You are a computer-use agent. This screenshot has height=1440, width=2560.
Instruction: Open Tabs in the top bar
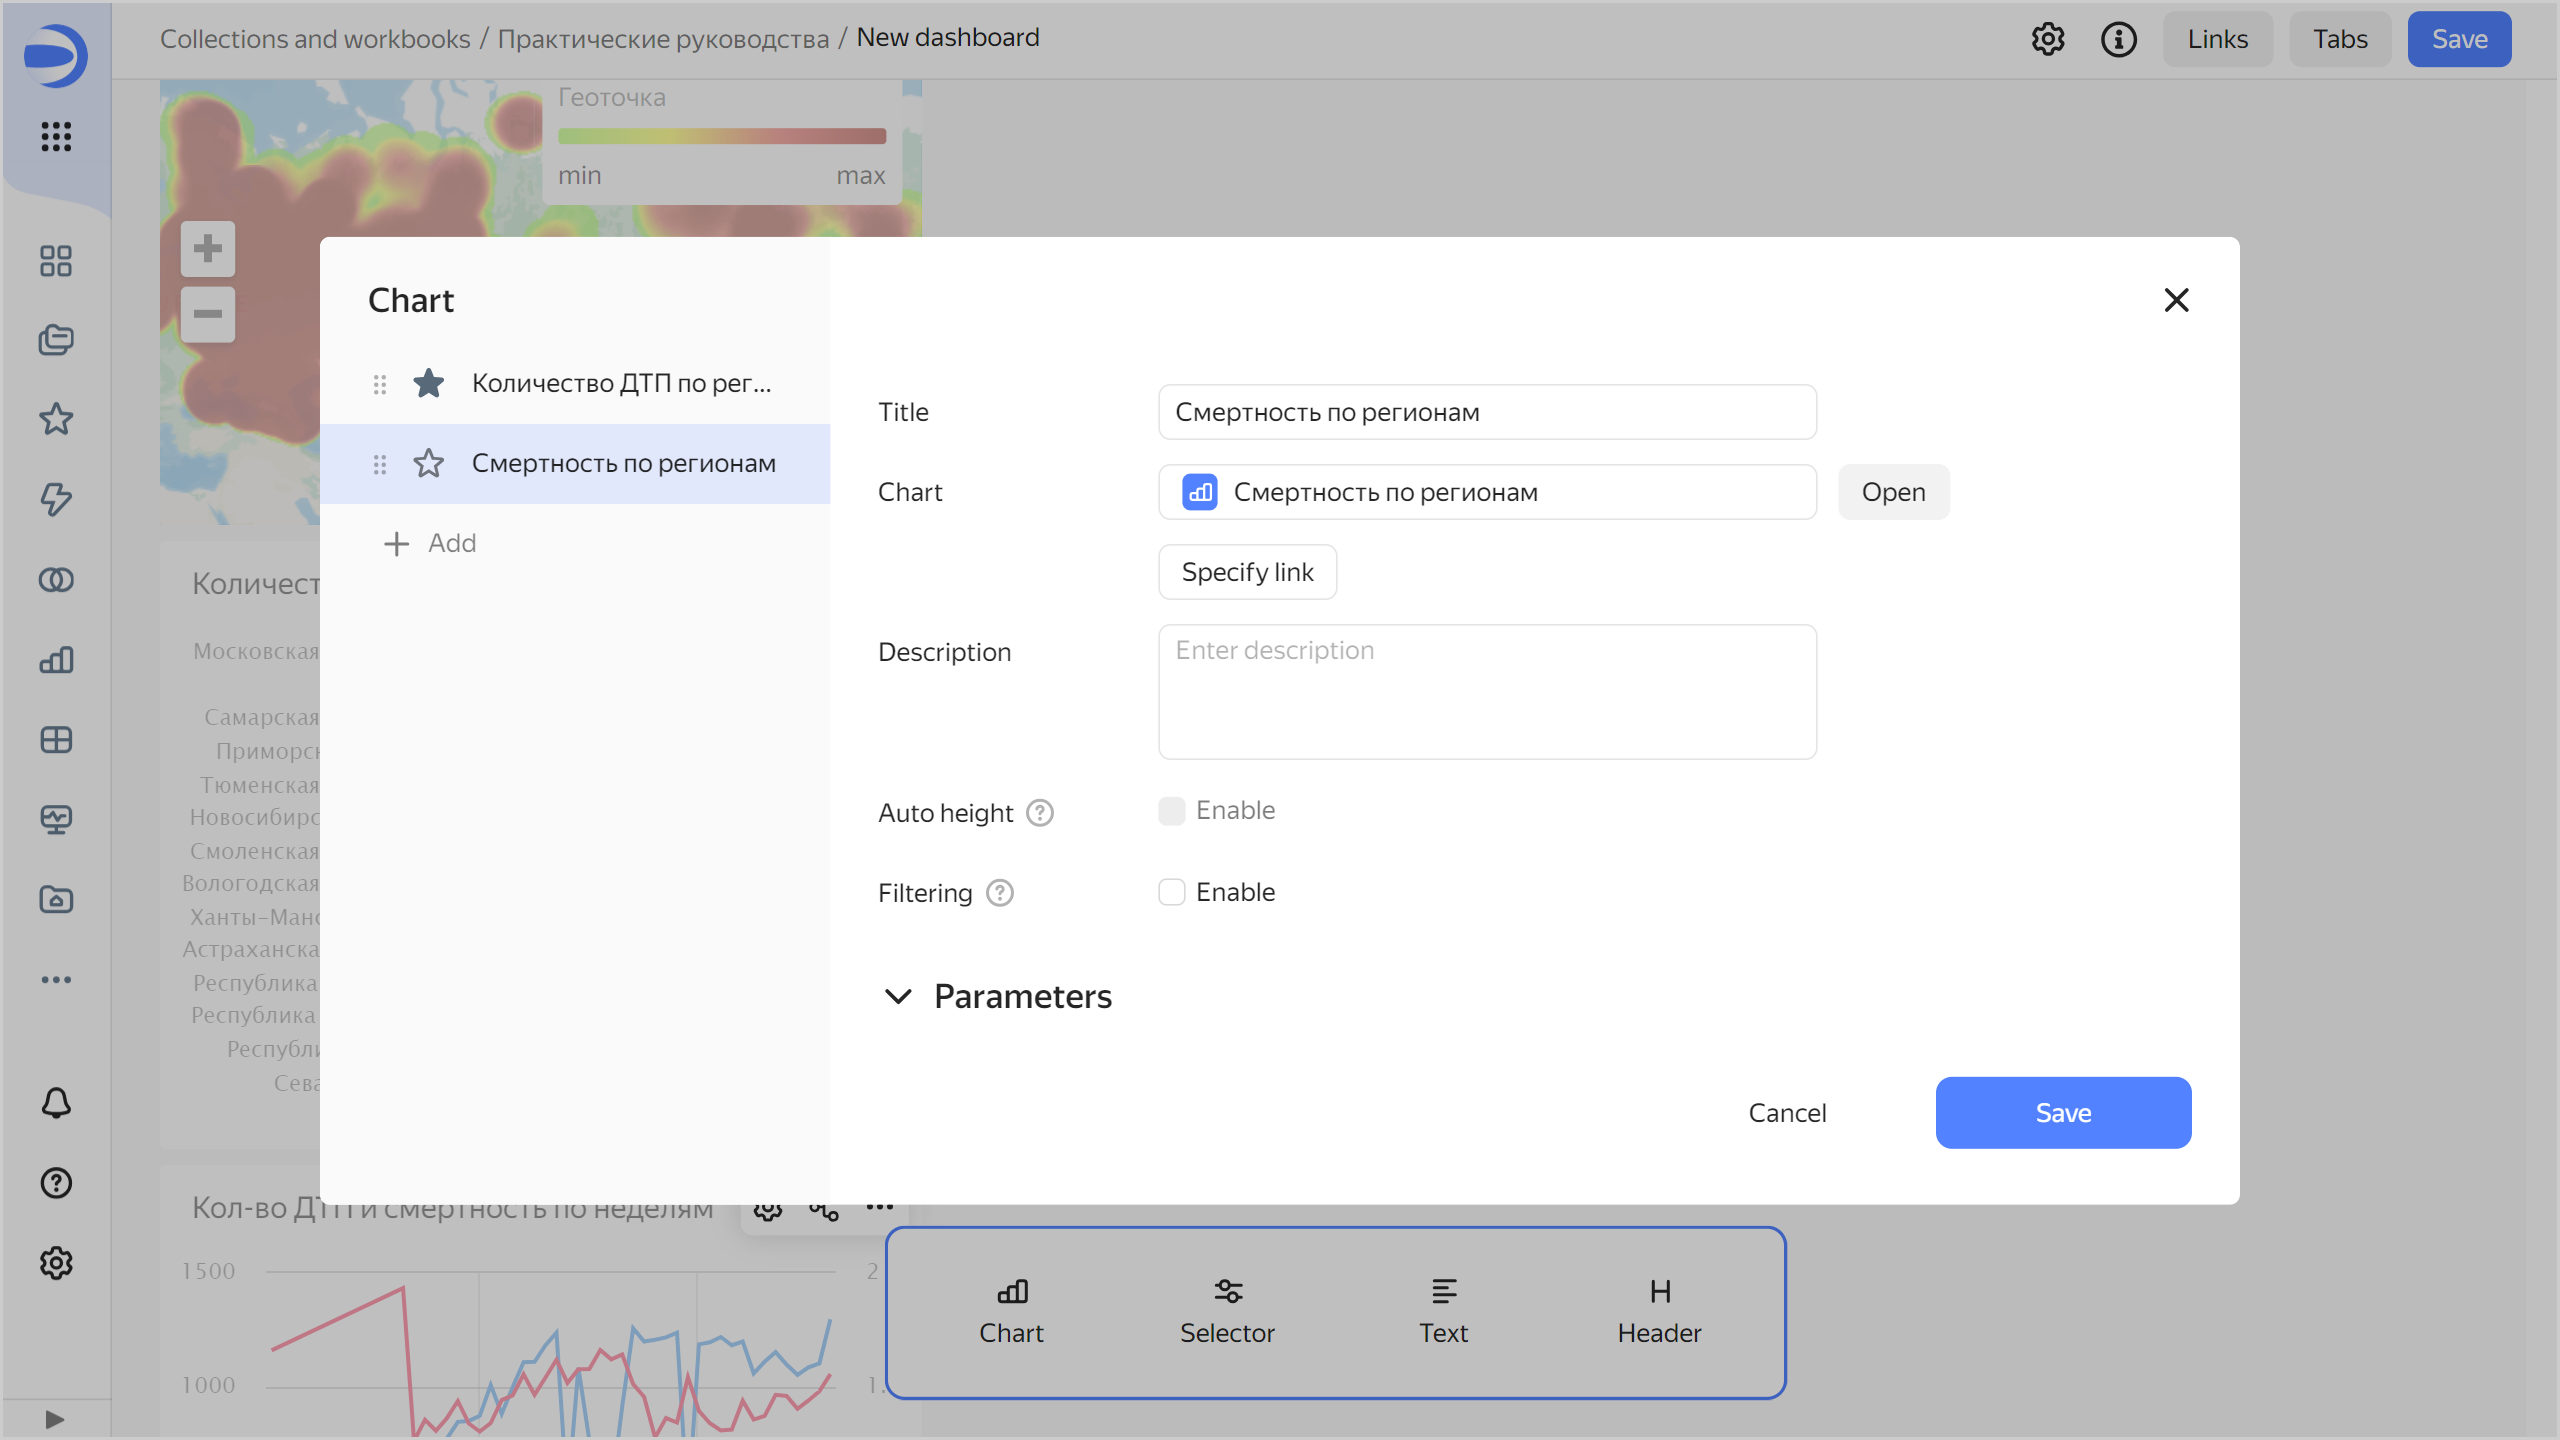pyautogui.click(x=2339, y=39)
